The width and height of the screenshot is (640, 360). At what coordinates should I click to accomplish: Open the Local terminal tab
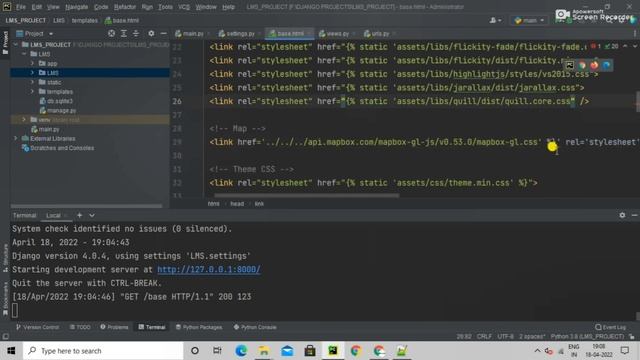point(53,216)
